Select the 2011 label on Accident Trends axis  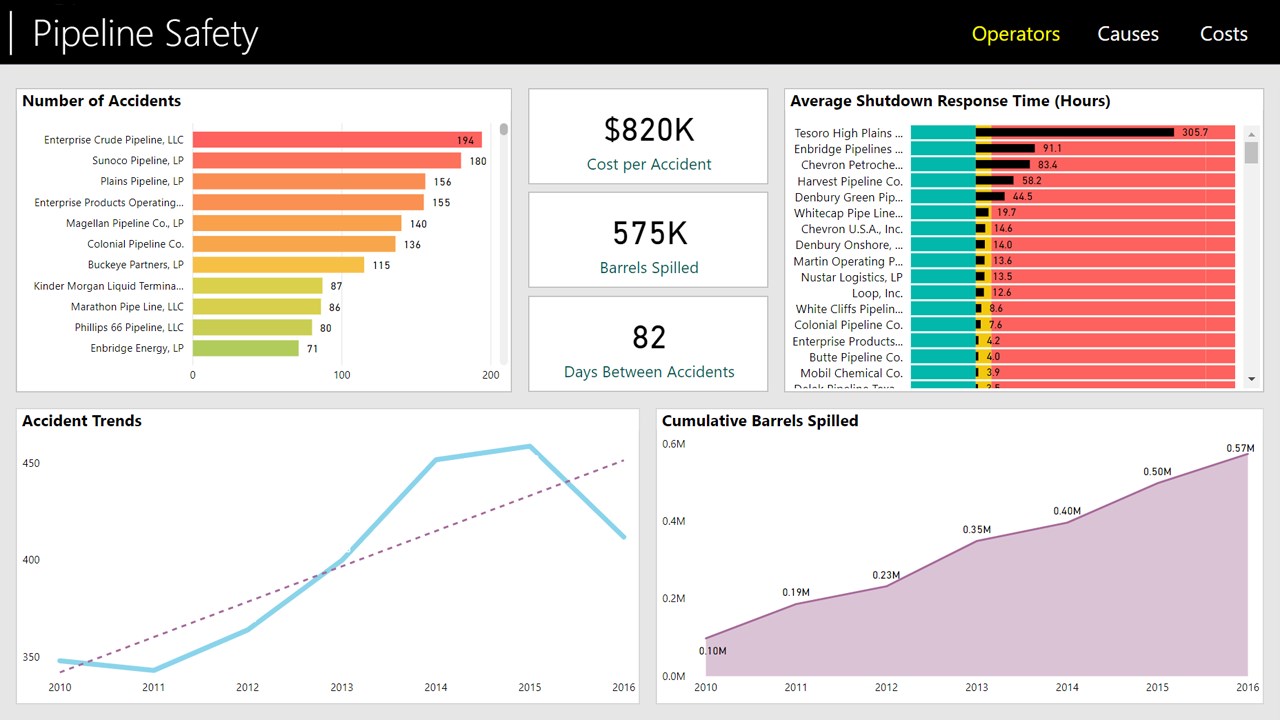[x=153, y=688]
